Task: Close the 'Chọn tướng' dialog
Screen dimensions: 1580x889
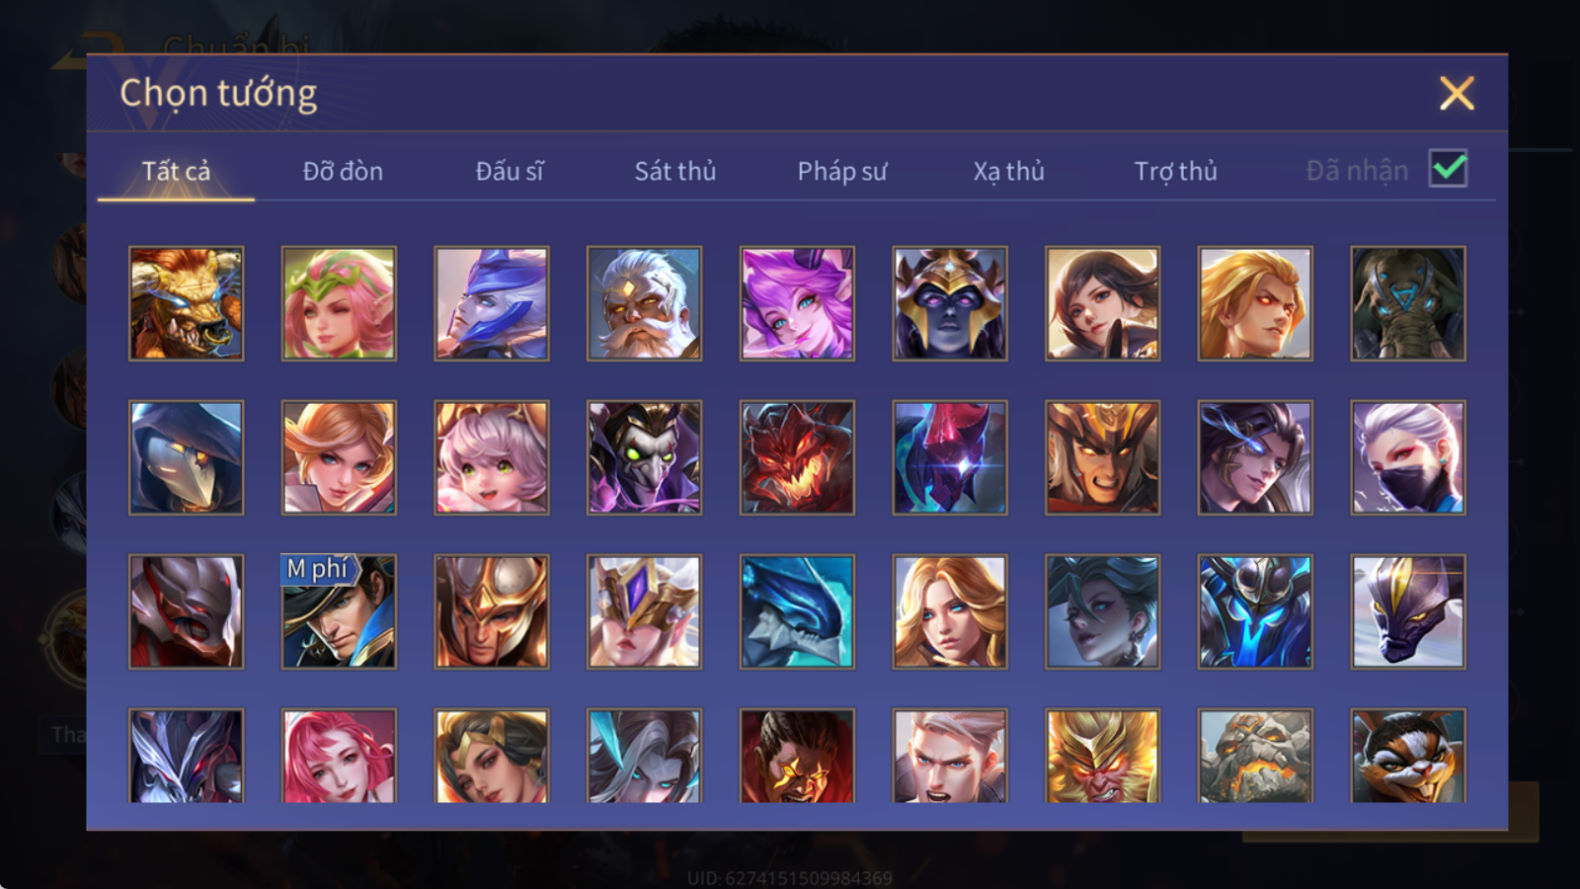Action: [1456, 93]
